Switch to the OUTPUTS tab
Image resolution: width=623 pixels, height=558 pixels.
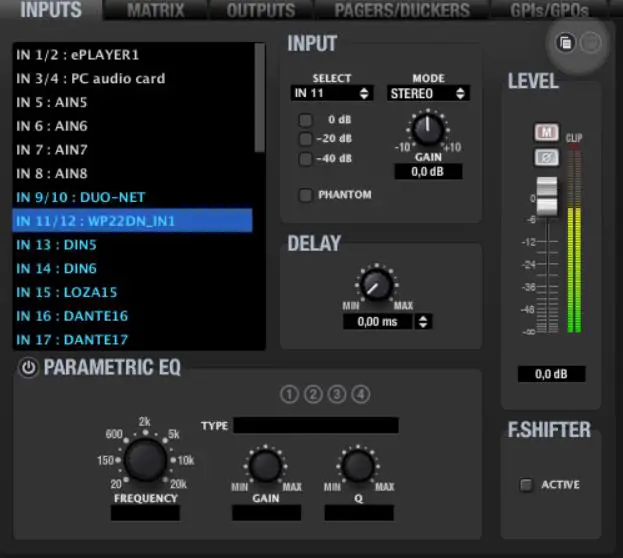coord(261,10)
